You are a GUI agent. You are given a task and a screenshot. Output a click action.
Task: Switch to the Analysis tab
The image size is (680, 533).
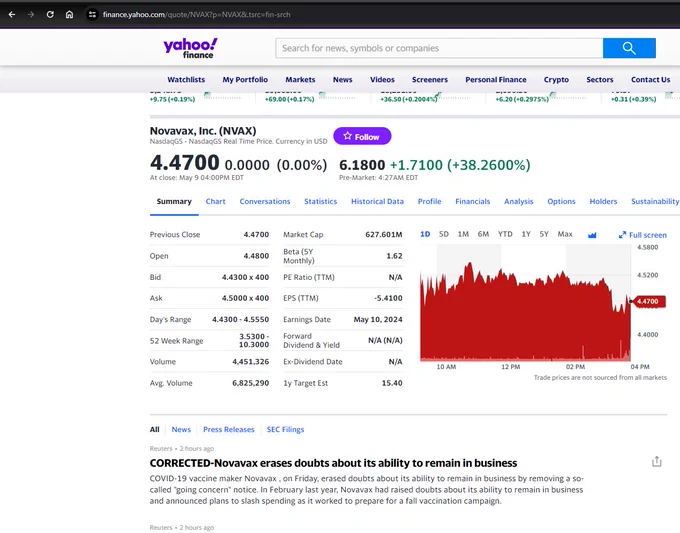click(x=519, y=201)
